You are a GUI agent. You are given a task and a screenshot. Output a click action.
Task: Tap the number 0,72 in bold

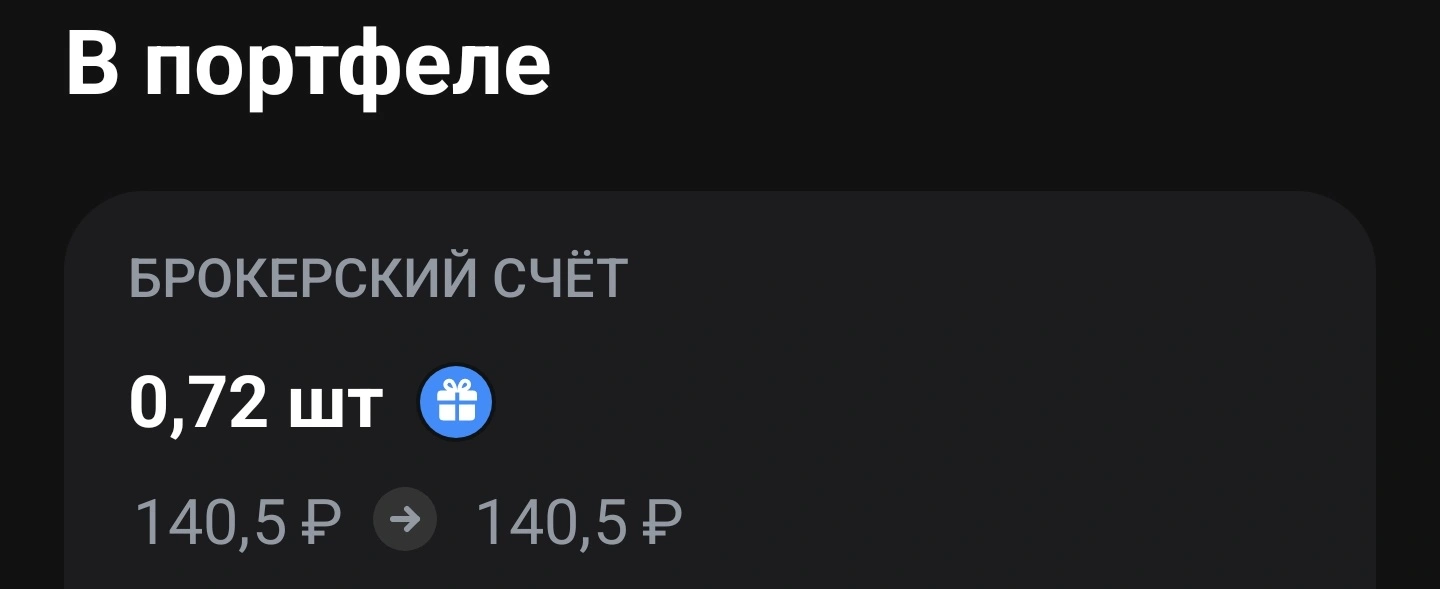[198, 404]
